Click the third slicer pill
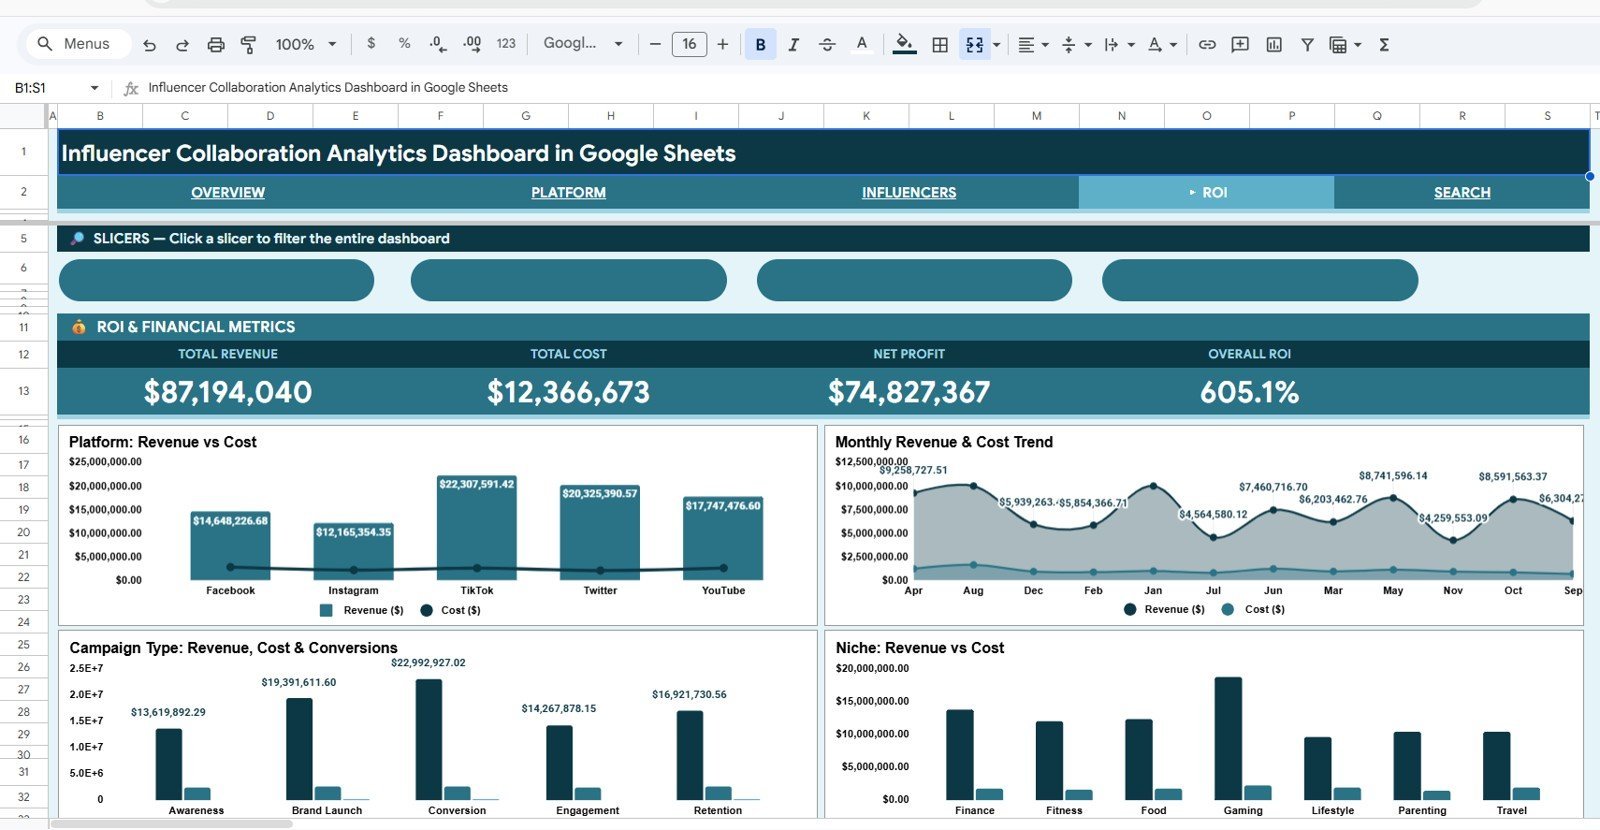This screenshot has width=1600, height=830. pos(914,280)
